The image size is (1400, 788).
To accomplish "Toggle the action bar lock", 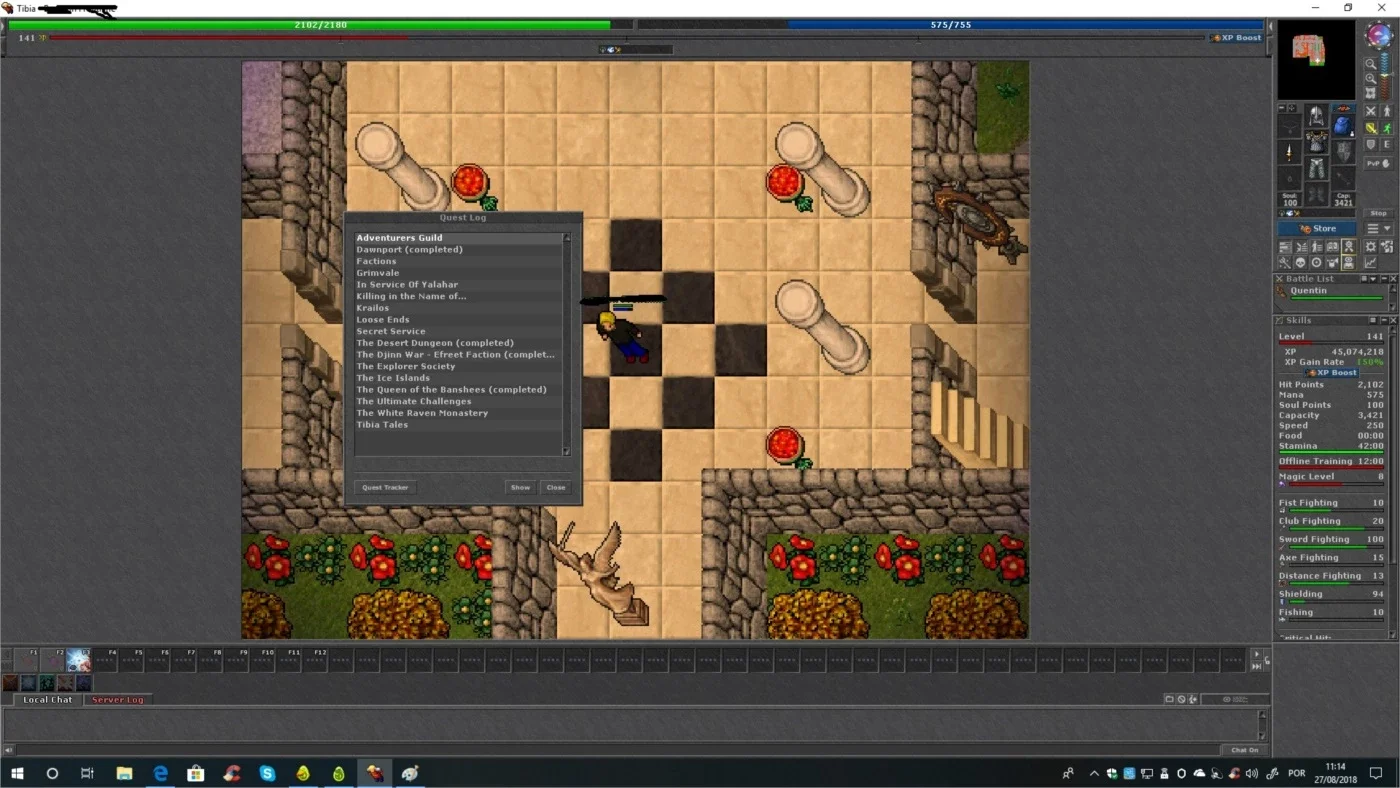I will (x=1267, y=660).
